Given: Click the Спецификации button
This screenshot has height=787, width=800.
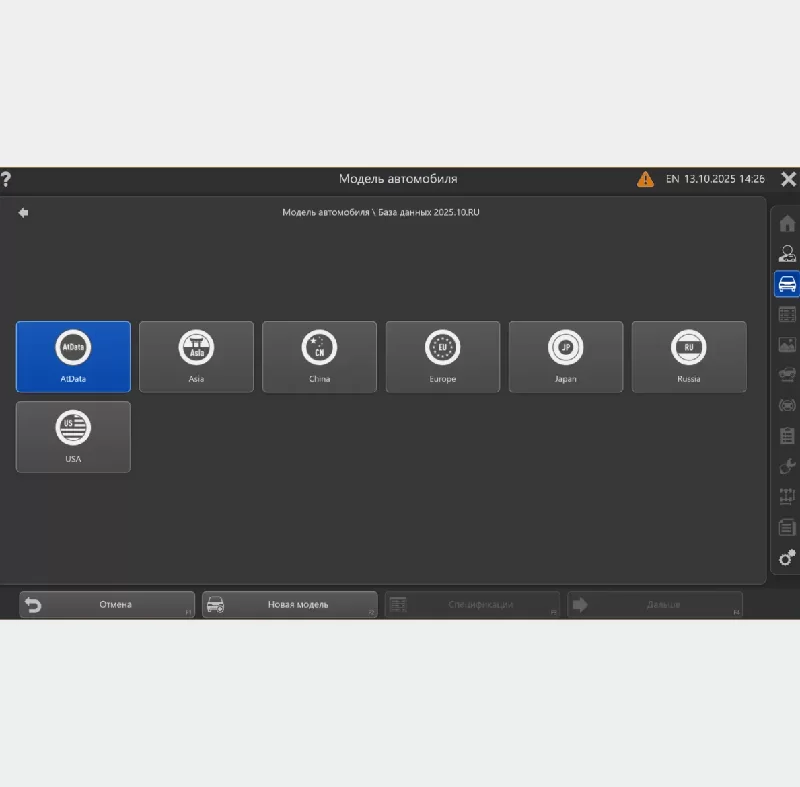Looking at the screenshot, I should pyautogui.click(x=472, y=605).
